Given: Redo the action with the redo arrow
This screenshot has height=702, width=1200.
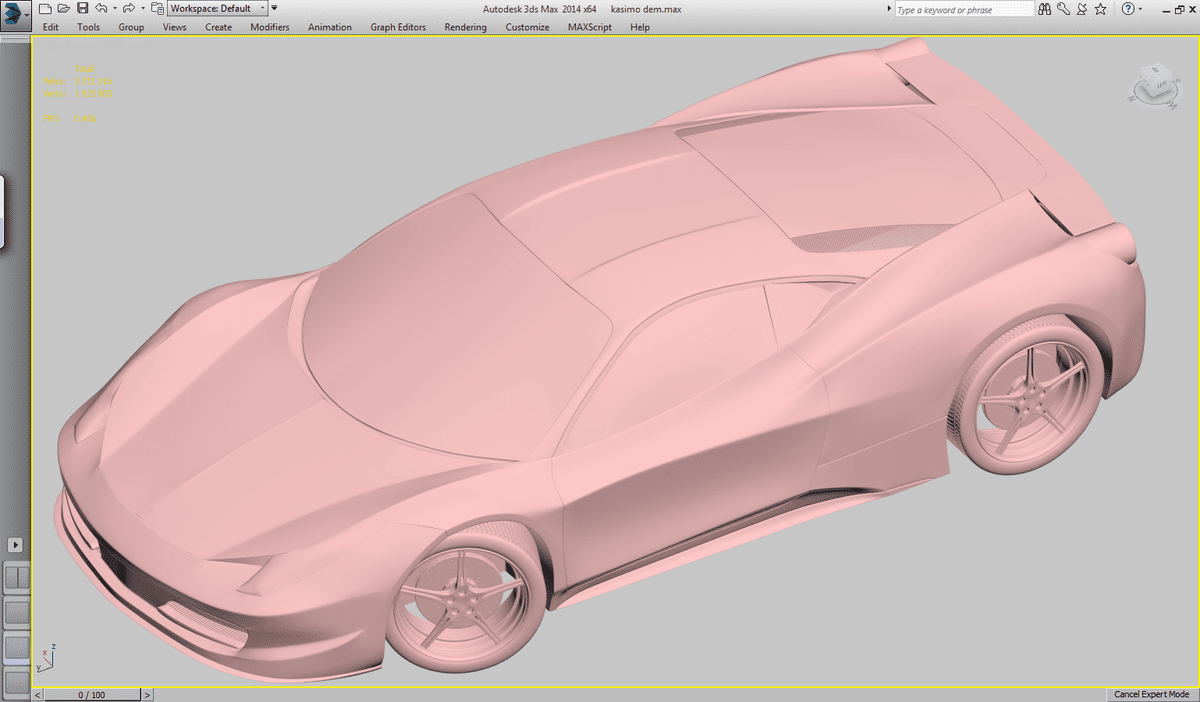Looking at the screenshot, I should tap(128, 9).
